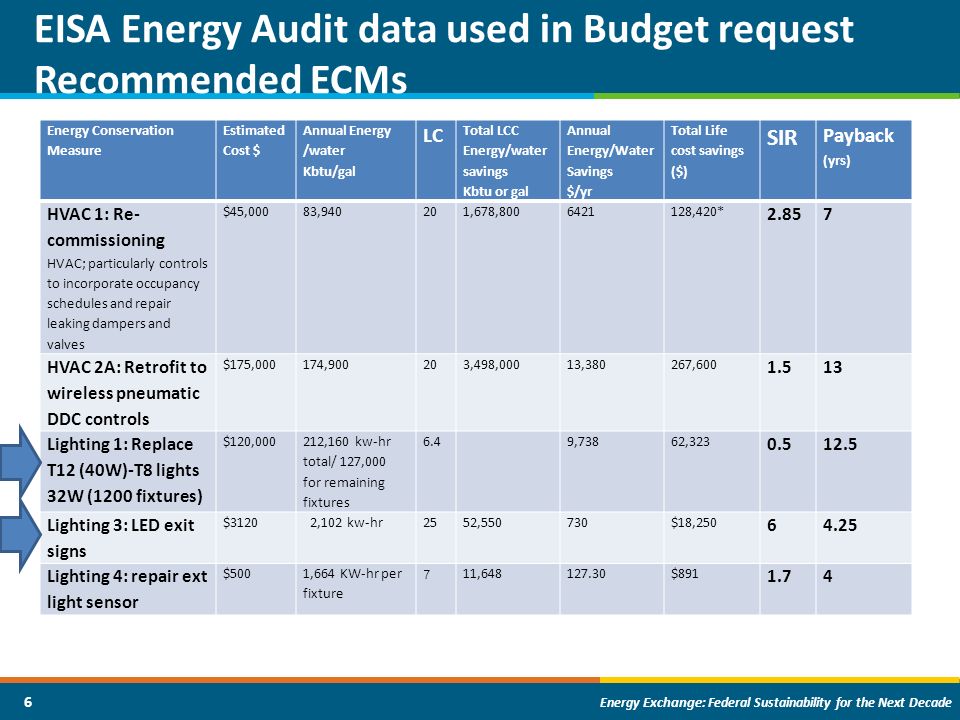Click the SIR value "0.5"

779,444
